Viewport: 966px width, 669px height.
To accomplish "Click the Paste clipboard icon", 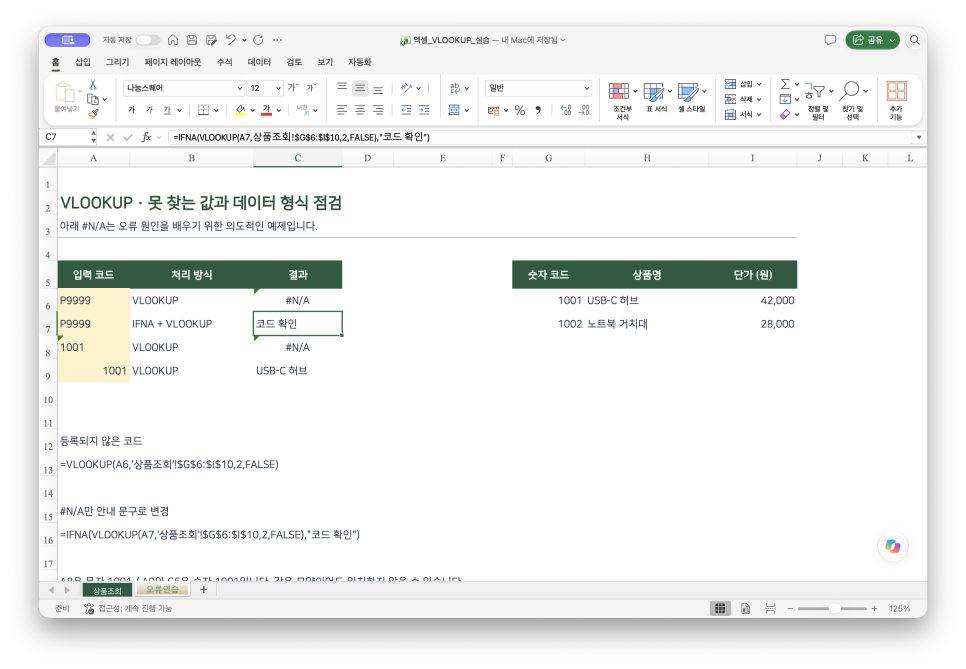I will [x=65, y=92].
